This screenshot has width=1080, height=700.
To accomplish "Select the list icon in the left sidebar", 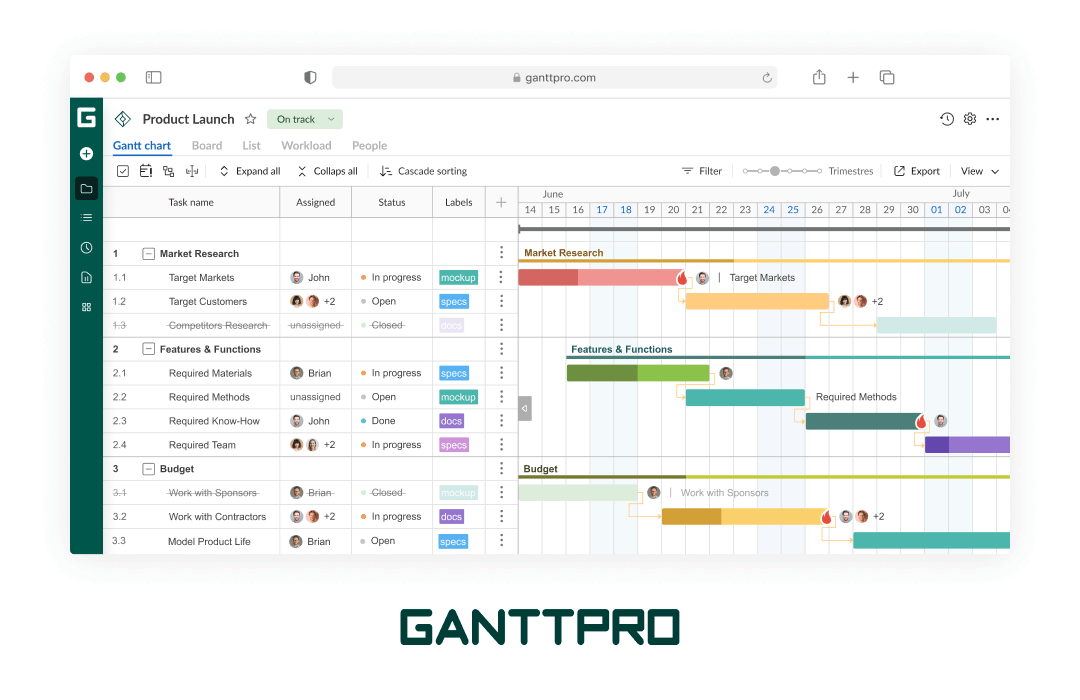I will click(x=86, y=217).
